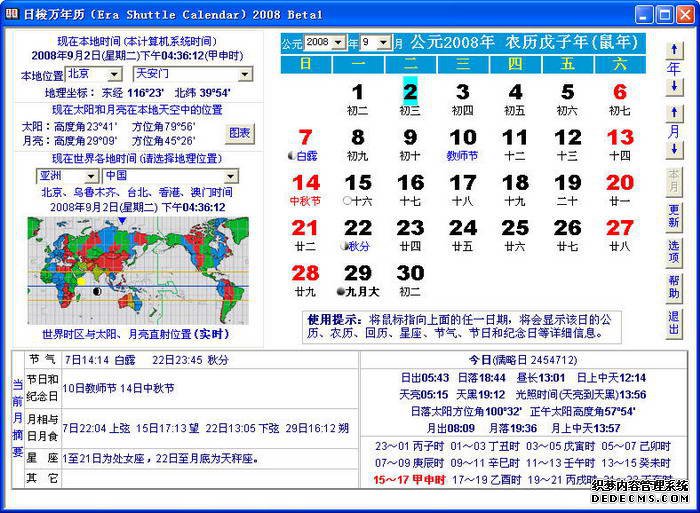Select date 12 十三
This screenshot has width=700, height=513.
(567, 145)
